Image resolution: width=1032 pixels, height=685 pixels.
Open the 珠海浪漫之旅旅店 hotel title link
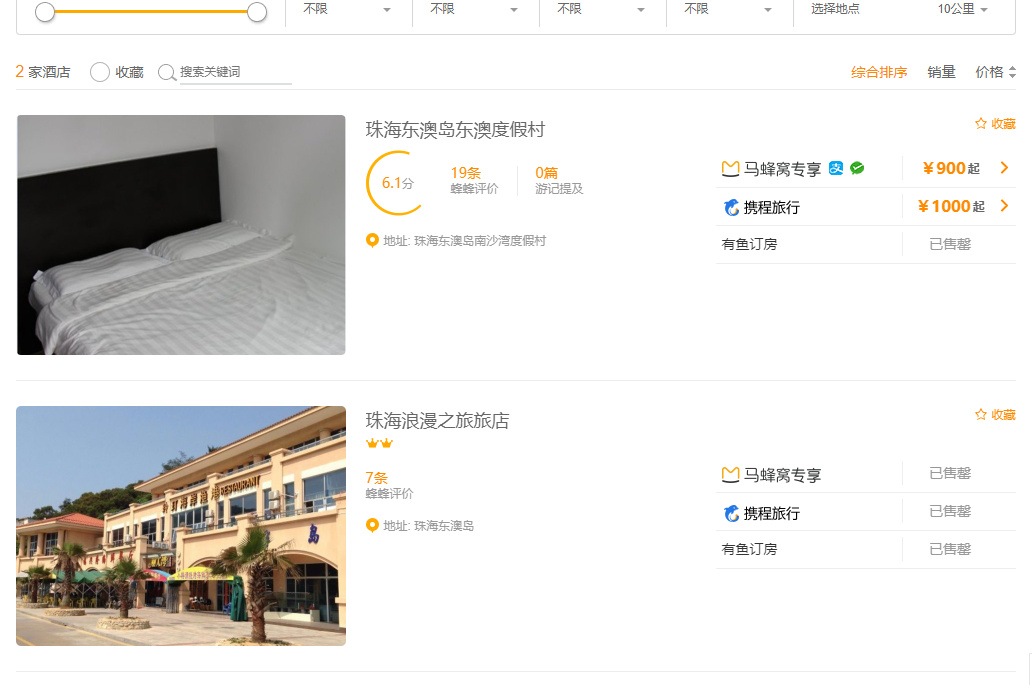coord(437,420)
